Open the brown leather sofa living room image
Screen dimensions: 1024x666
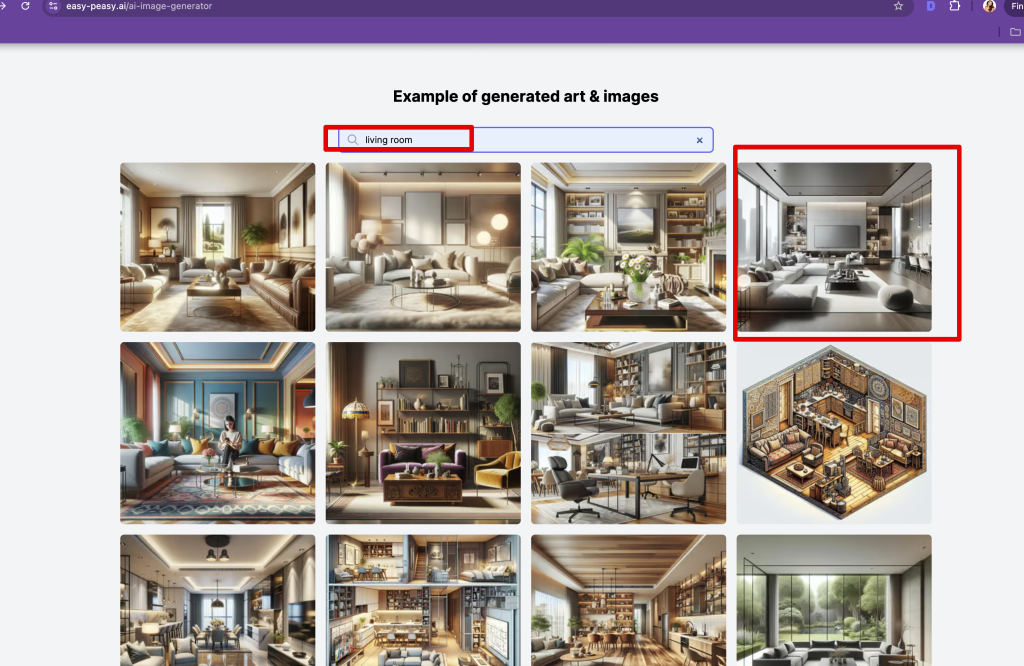[x=217, y=247]
